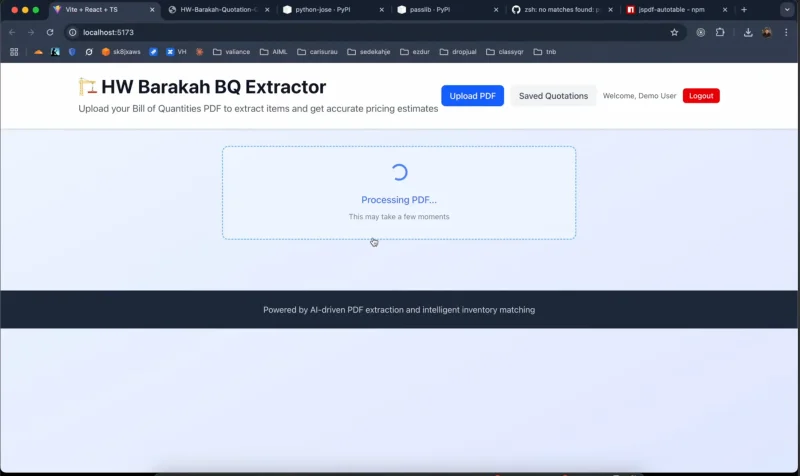Bookmark this page using the star icon

(x=674, y=32)
